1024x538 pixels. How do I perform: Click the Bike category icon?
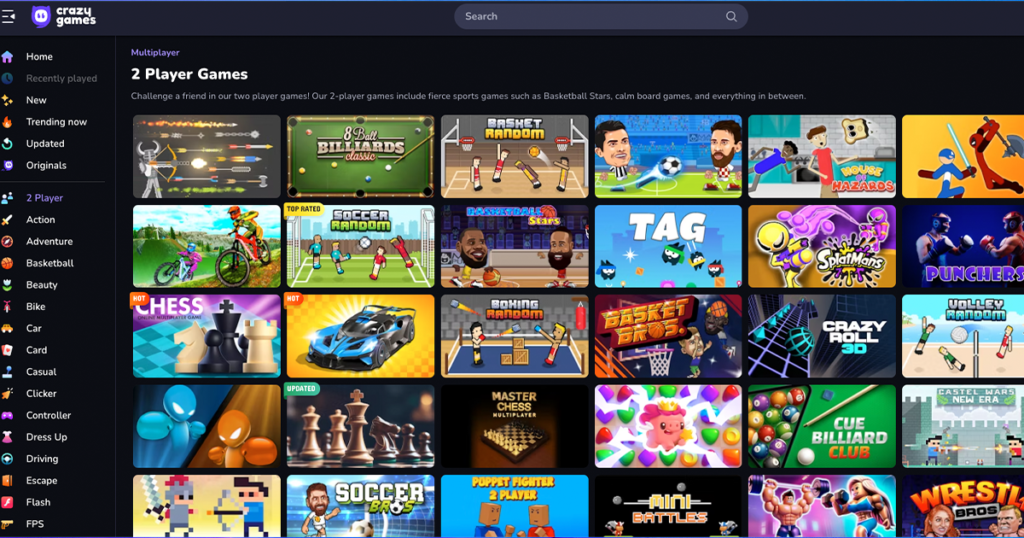pyautogui.click(x=7, y=306)
